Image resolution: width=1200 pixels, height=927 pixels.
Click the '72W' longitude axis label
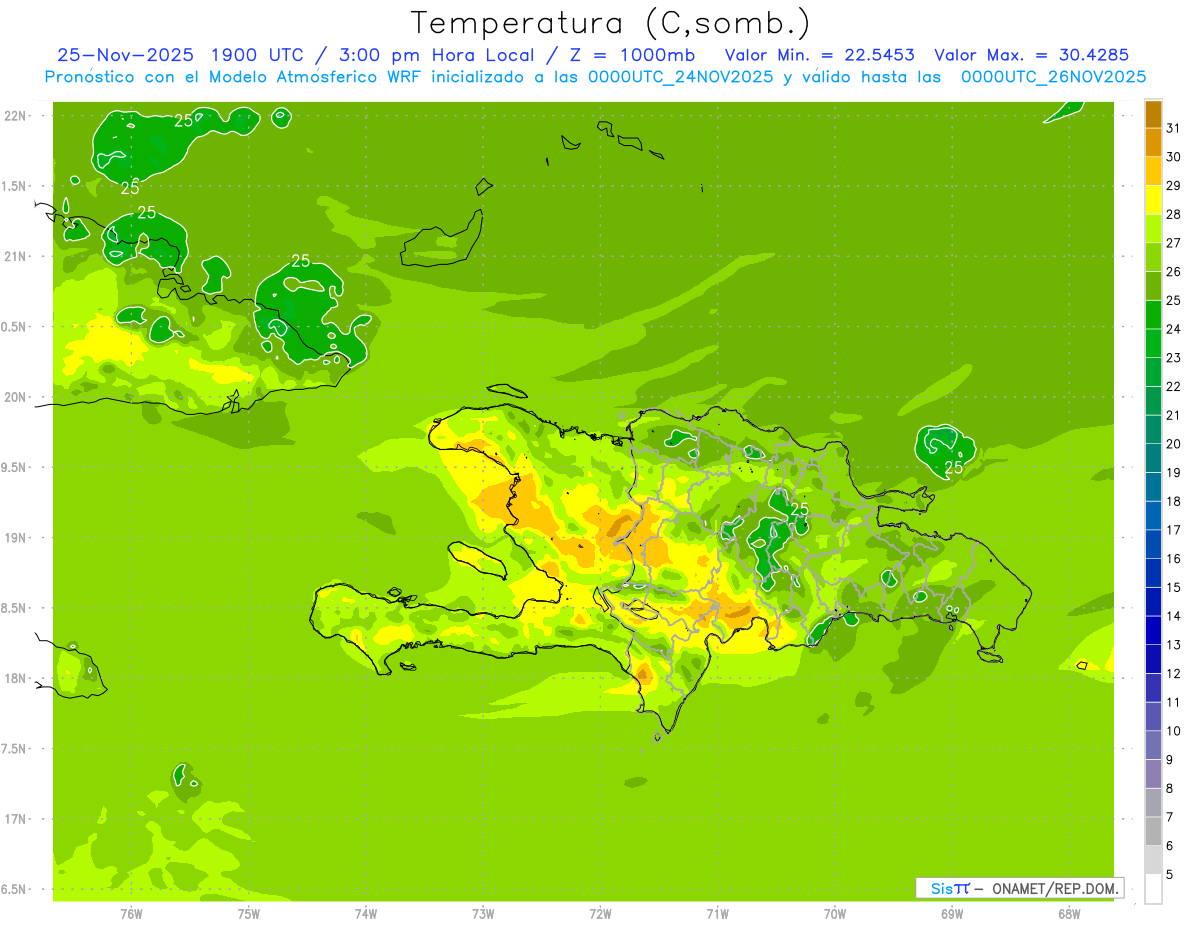600,913
